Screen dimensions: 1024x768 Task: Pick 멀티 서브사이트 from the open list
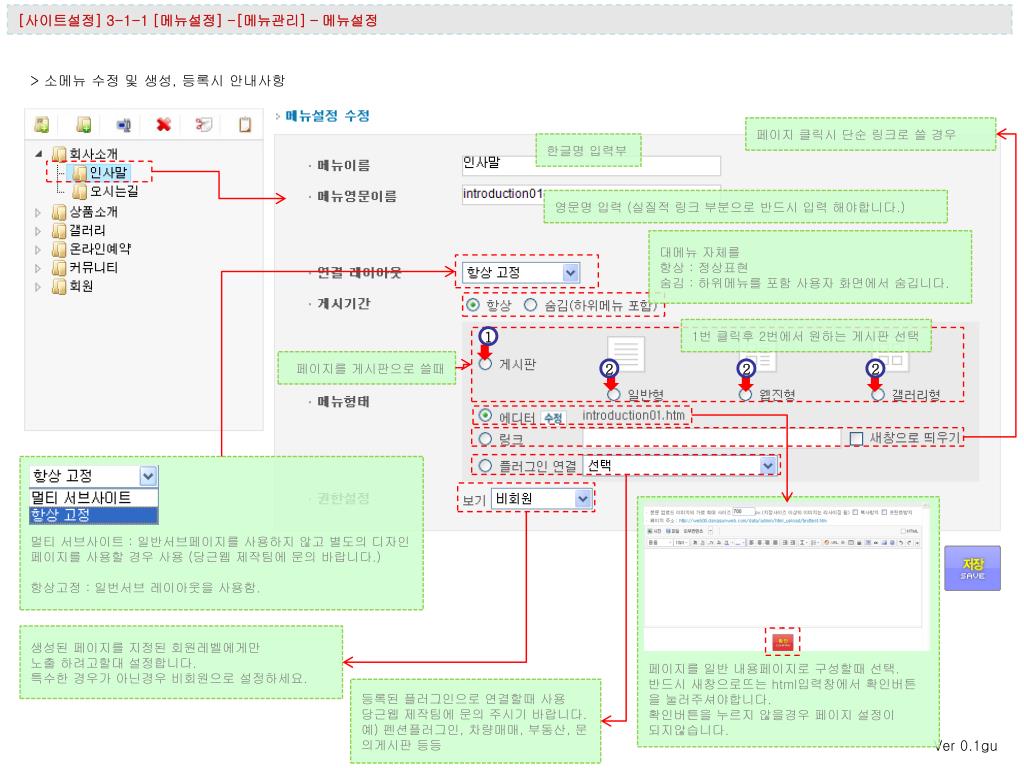click(93, 498)
